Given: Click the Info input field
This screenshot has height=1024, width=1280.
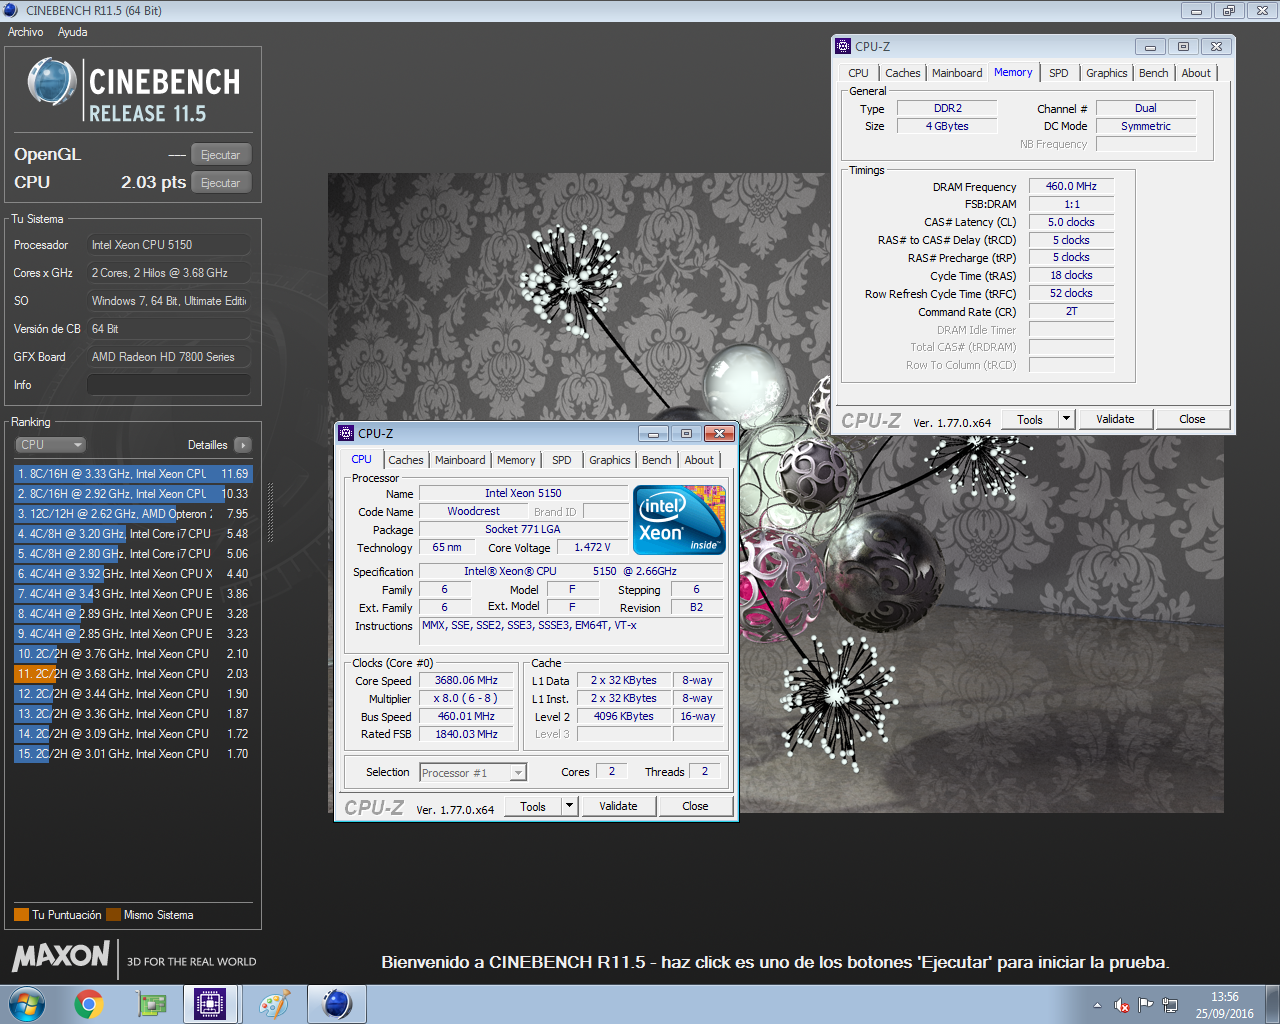Looking at the screenshot, I should tap(168, 385).
